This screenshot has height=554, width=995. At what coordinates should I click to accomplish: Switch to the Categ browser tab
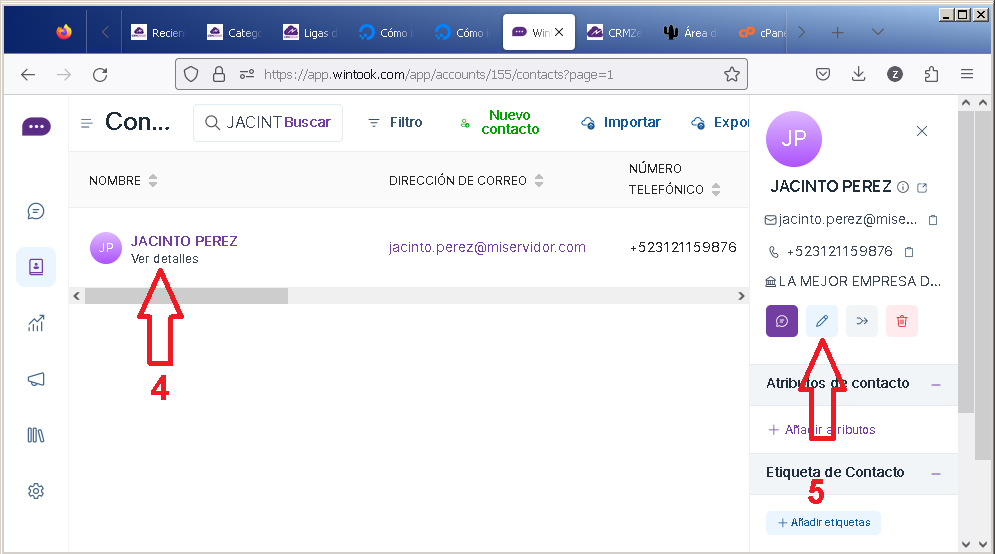[234, 32]
